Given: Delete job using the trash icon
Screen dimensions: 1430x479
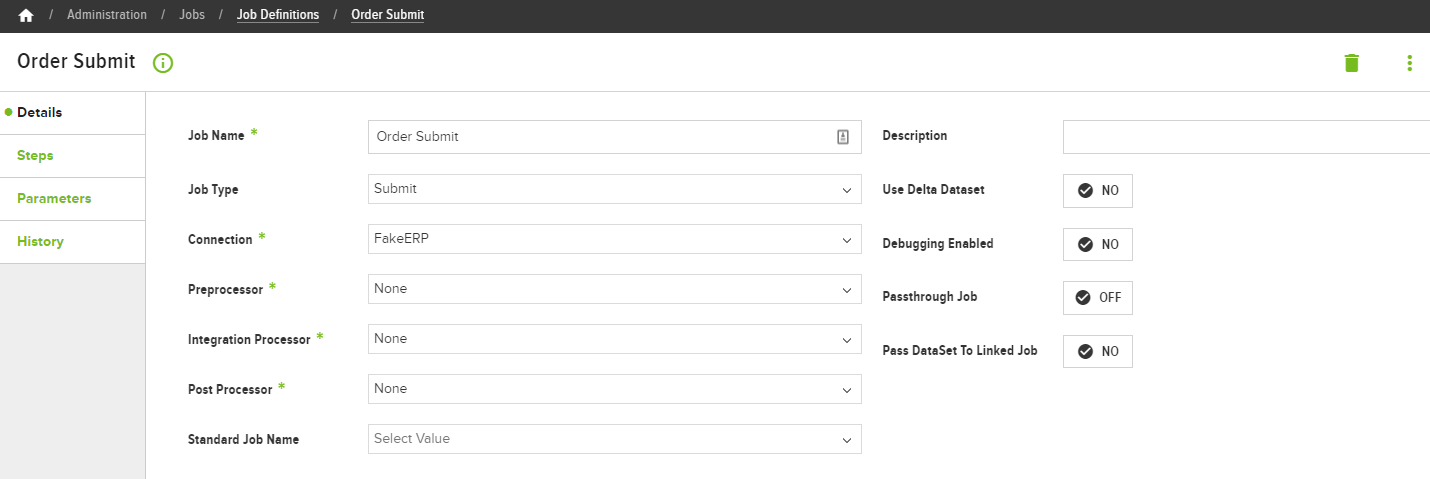Looking at the screenshot, I should coord(1352,63).
